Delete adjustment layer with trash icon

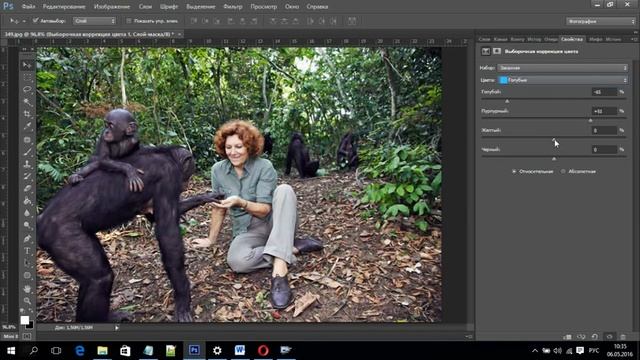coord(623,337)
